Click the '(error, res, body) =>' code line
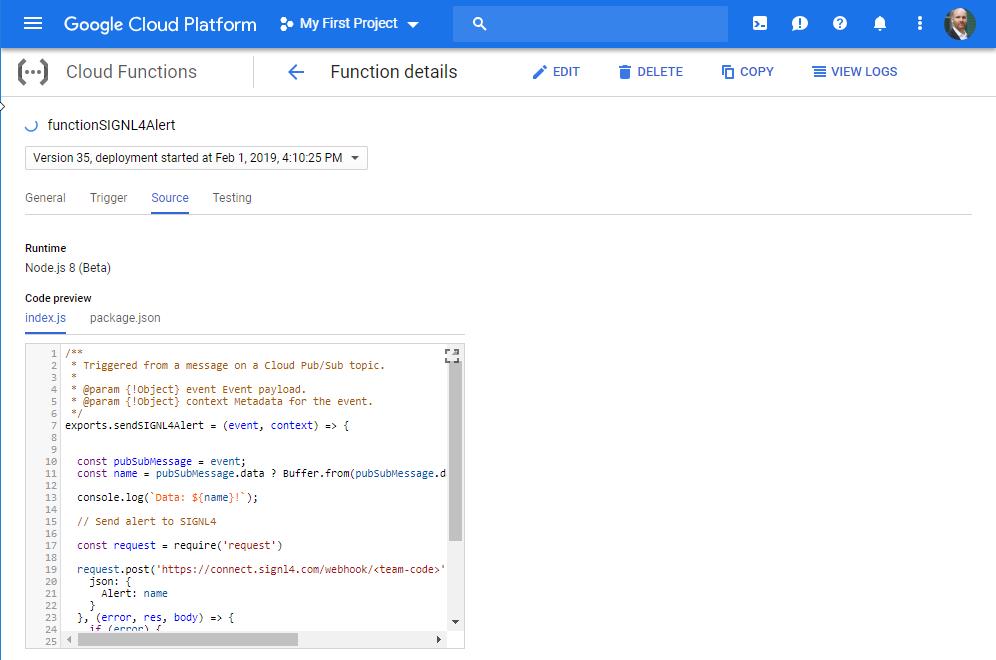 pos(156,618)
